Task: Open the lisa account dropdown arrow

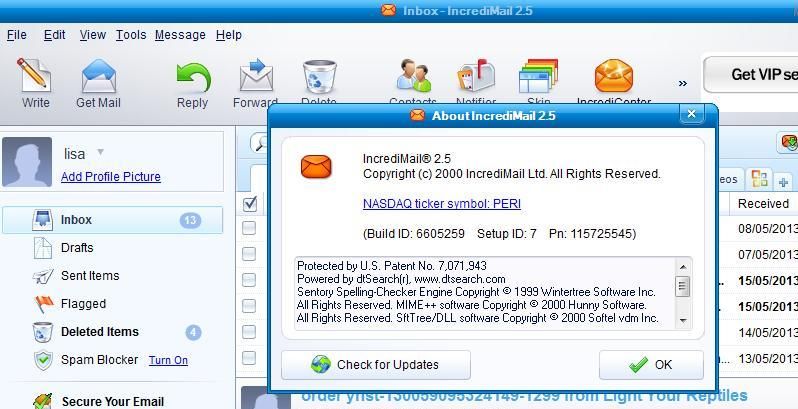Action: point(100,152)
